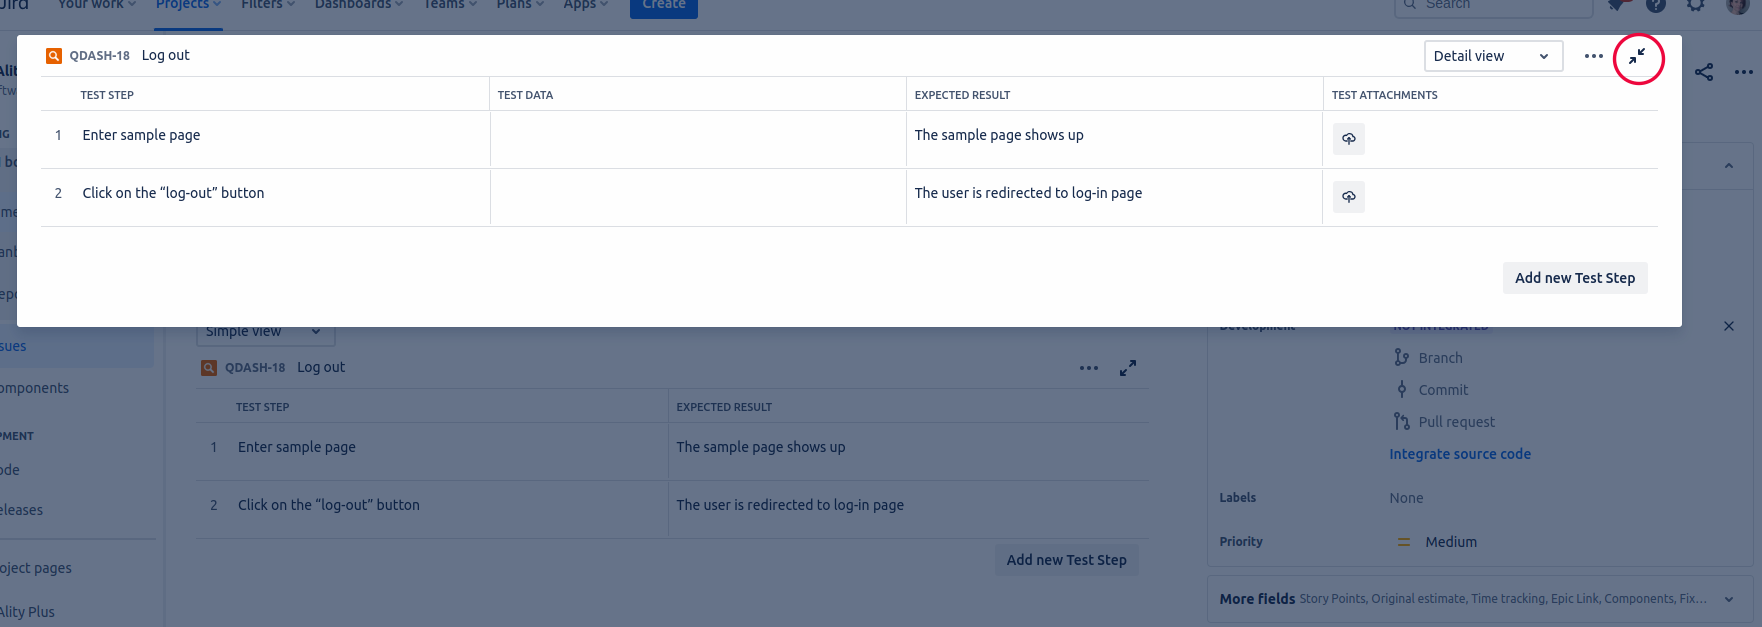The width and height of the screenshot is (1762, 627).
Task: Open the Projects menu
Action: (188, 5)
